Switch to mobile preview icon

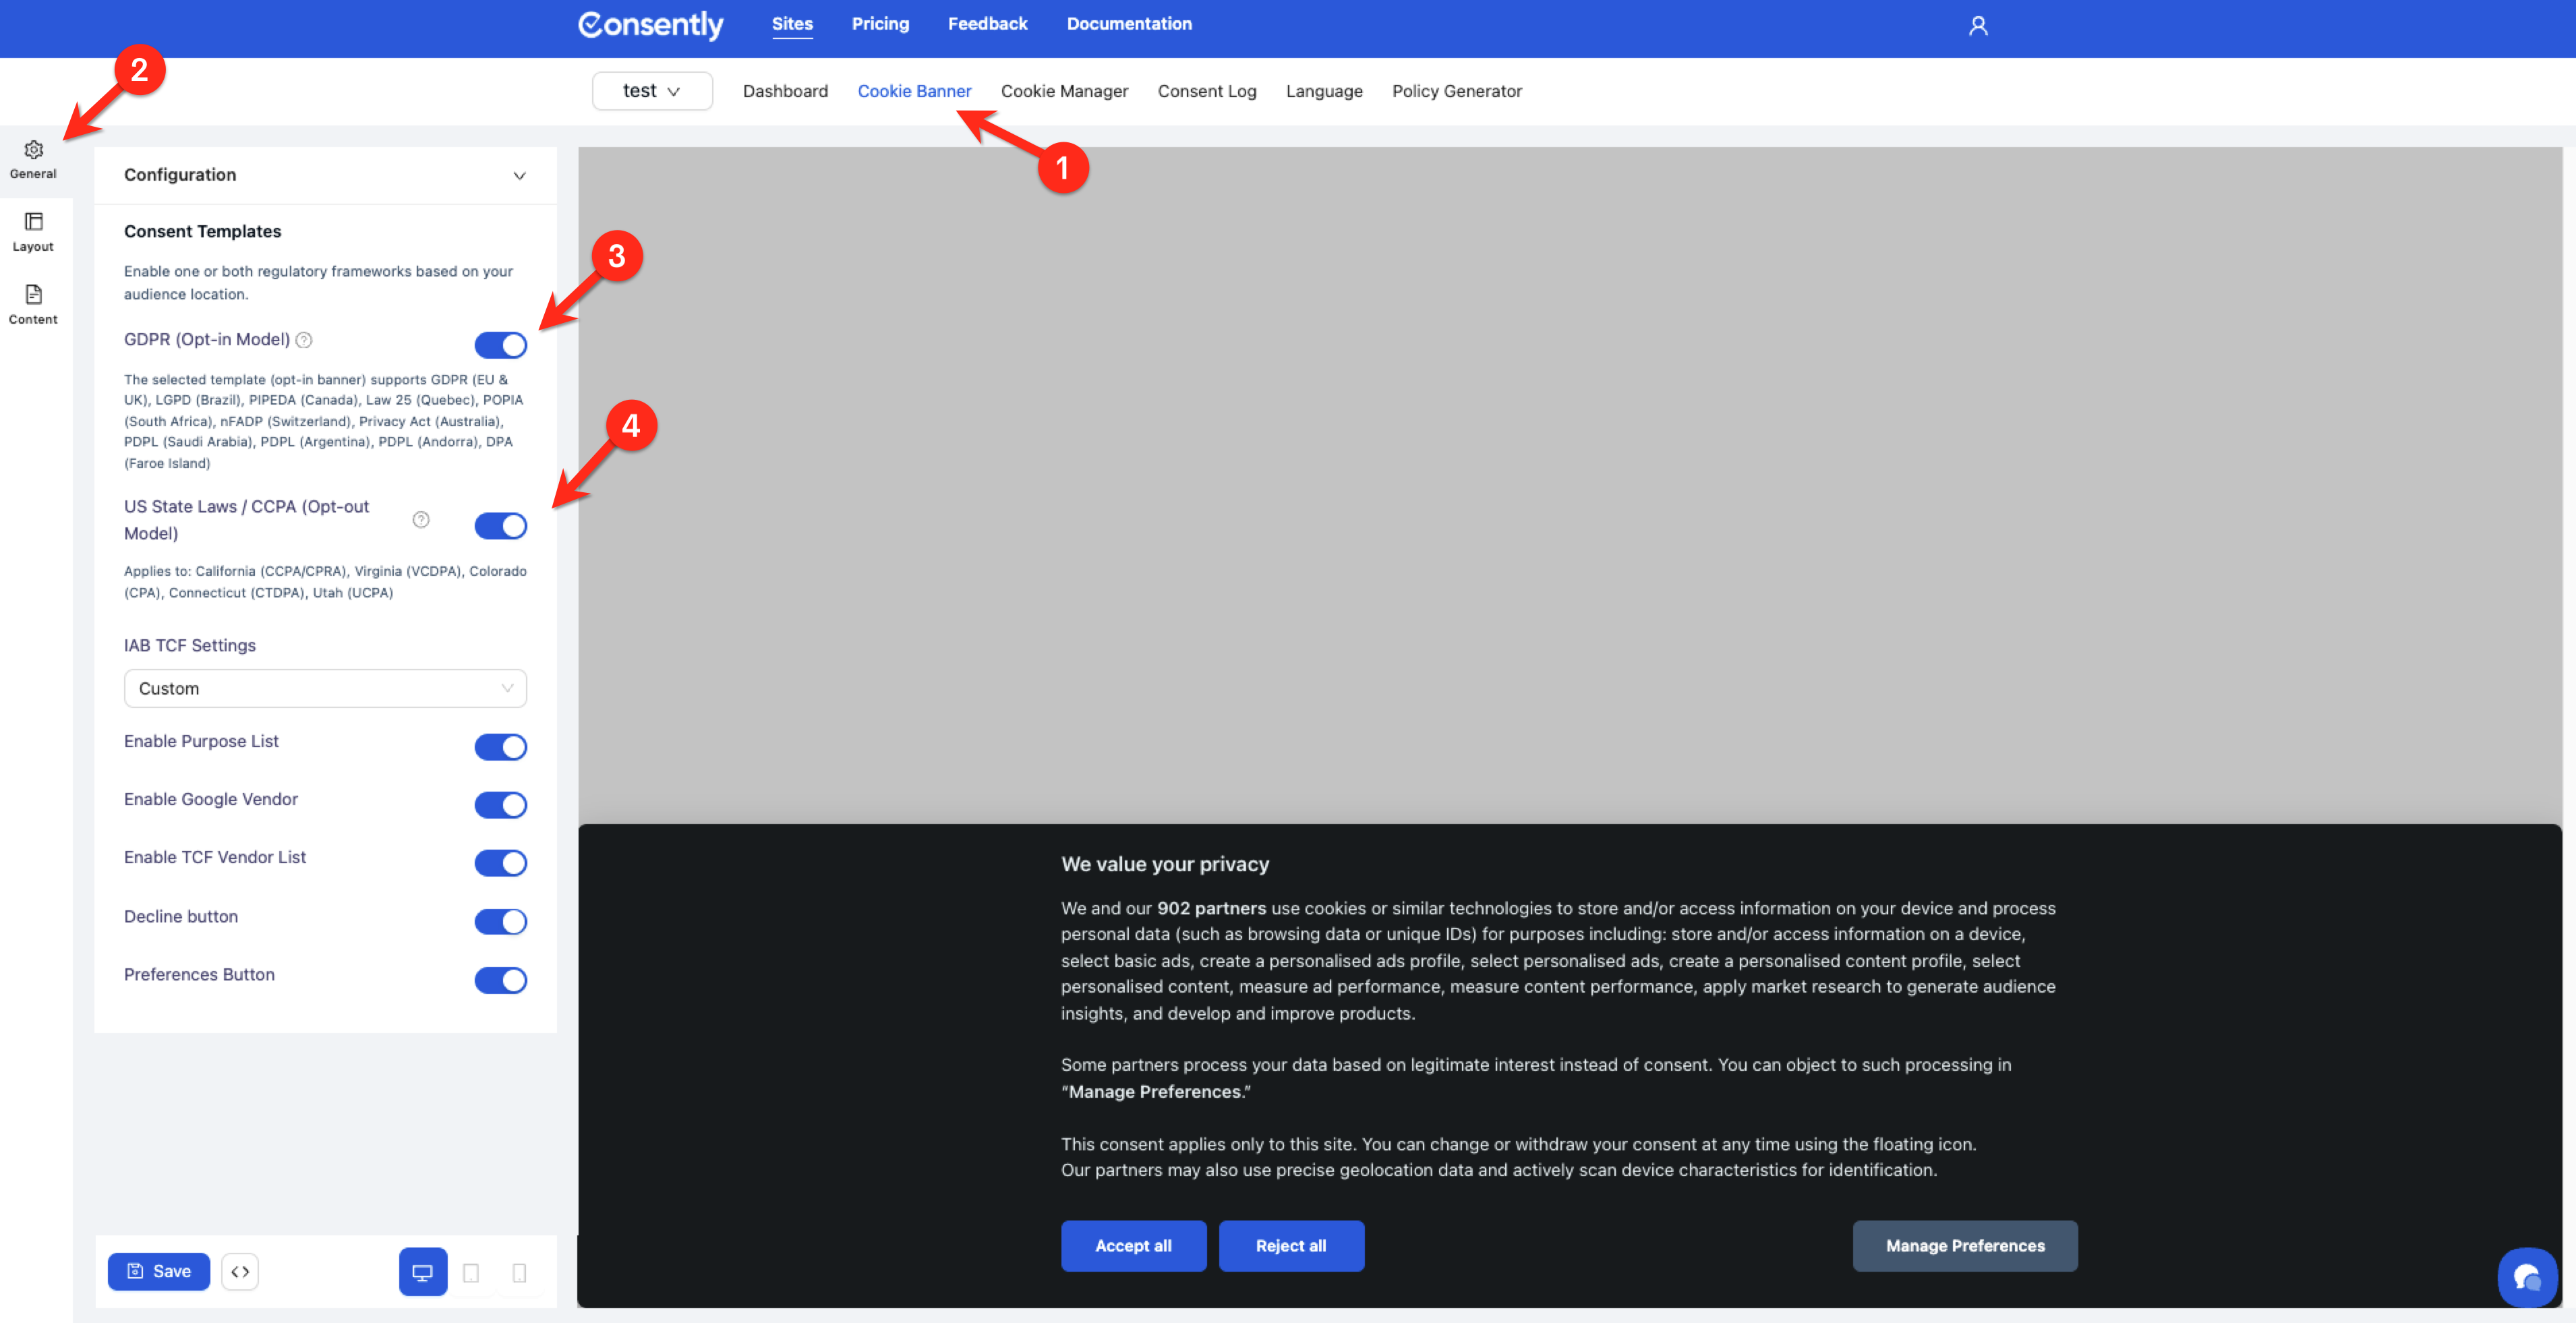(519, 1272)
